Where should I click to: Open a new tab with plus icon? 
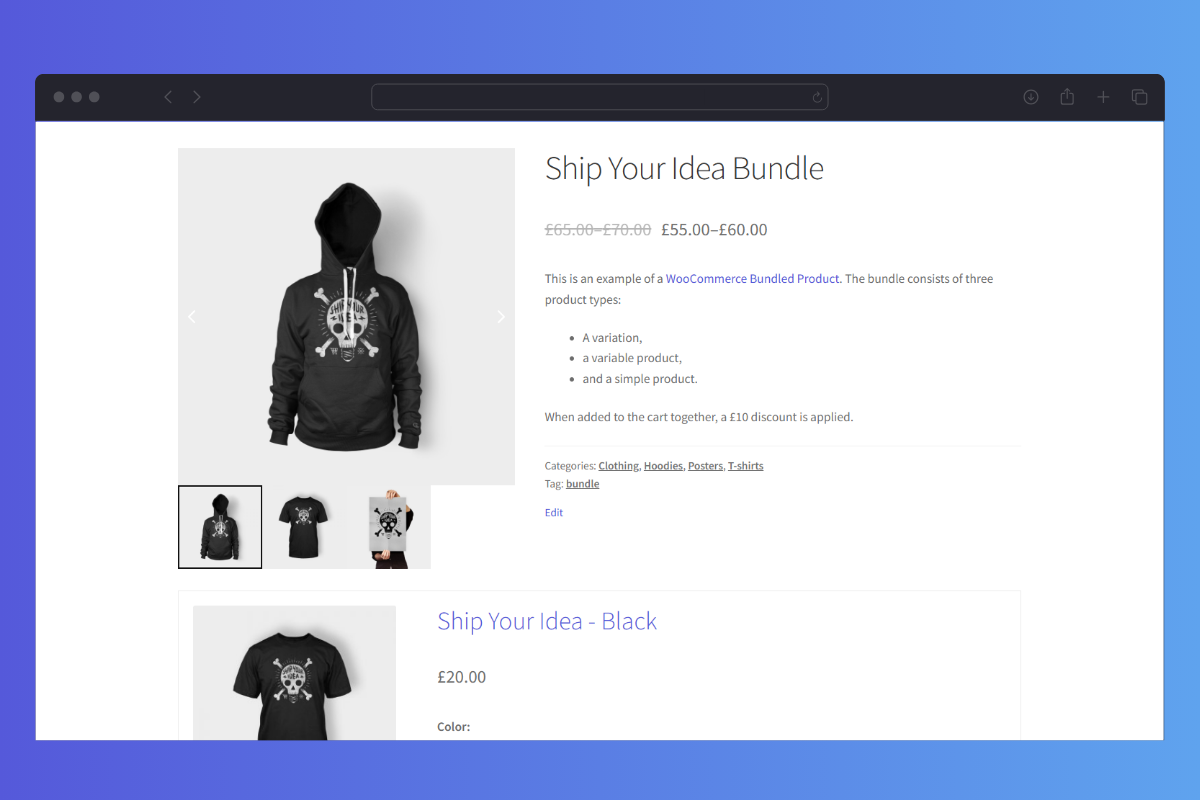pyautogui.click(x=1103, y=97)
